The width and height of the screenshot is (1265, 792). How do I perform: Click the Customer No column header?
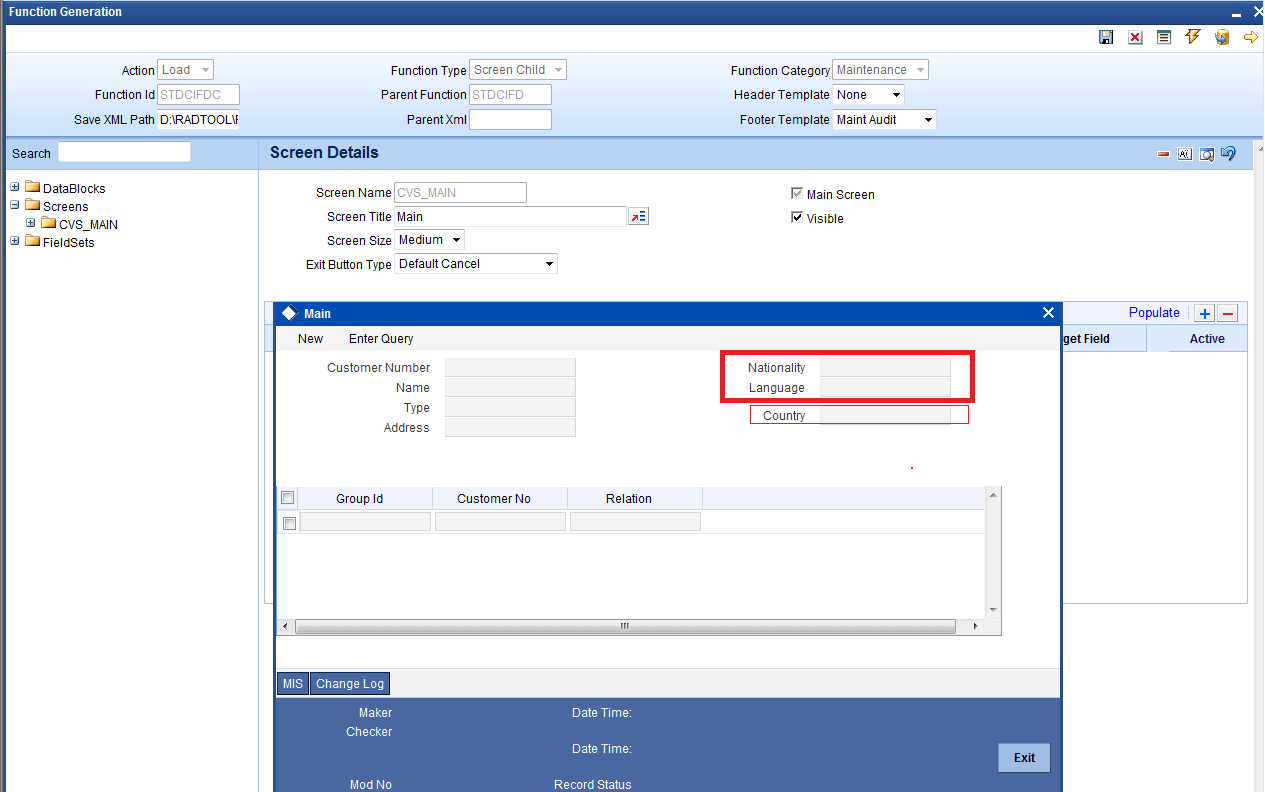[494, 498]
